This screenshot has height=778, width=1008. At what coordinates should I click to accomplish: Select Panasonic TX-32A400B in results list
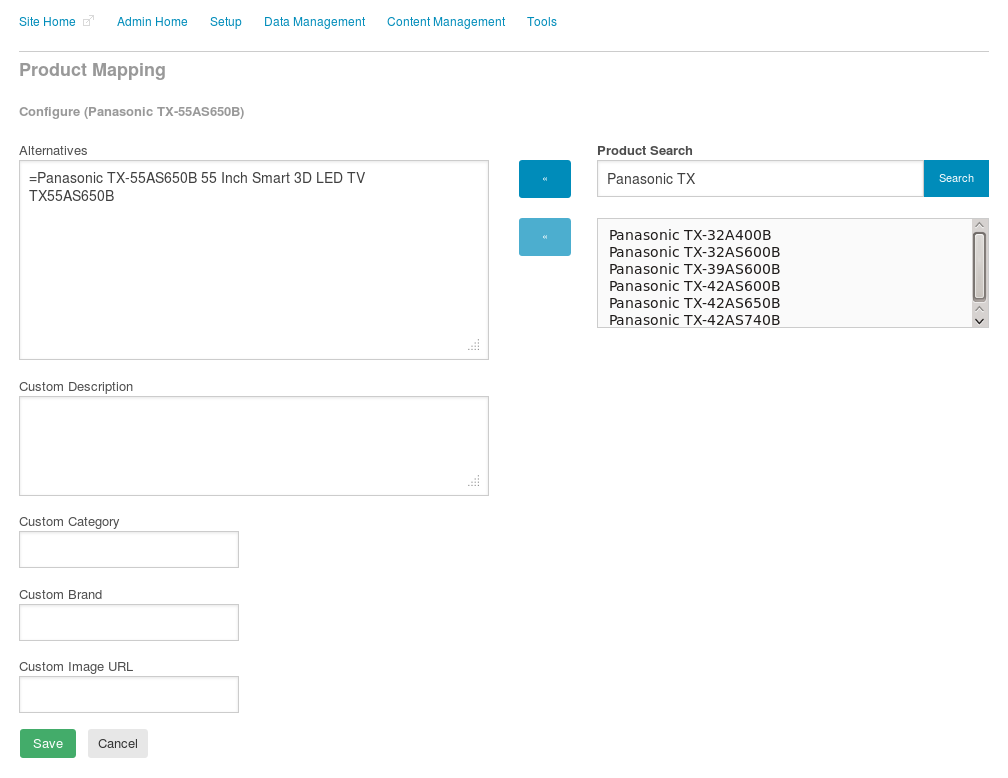click(x=690, y=235)
